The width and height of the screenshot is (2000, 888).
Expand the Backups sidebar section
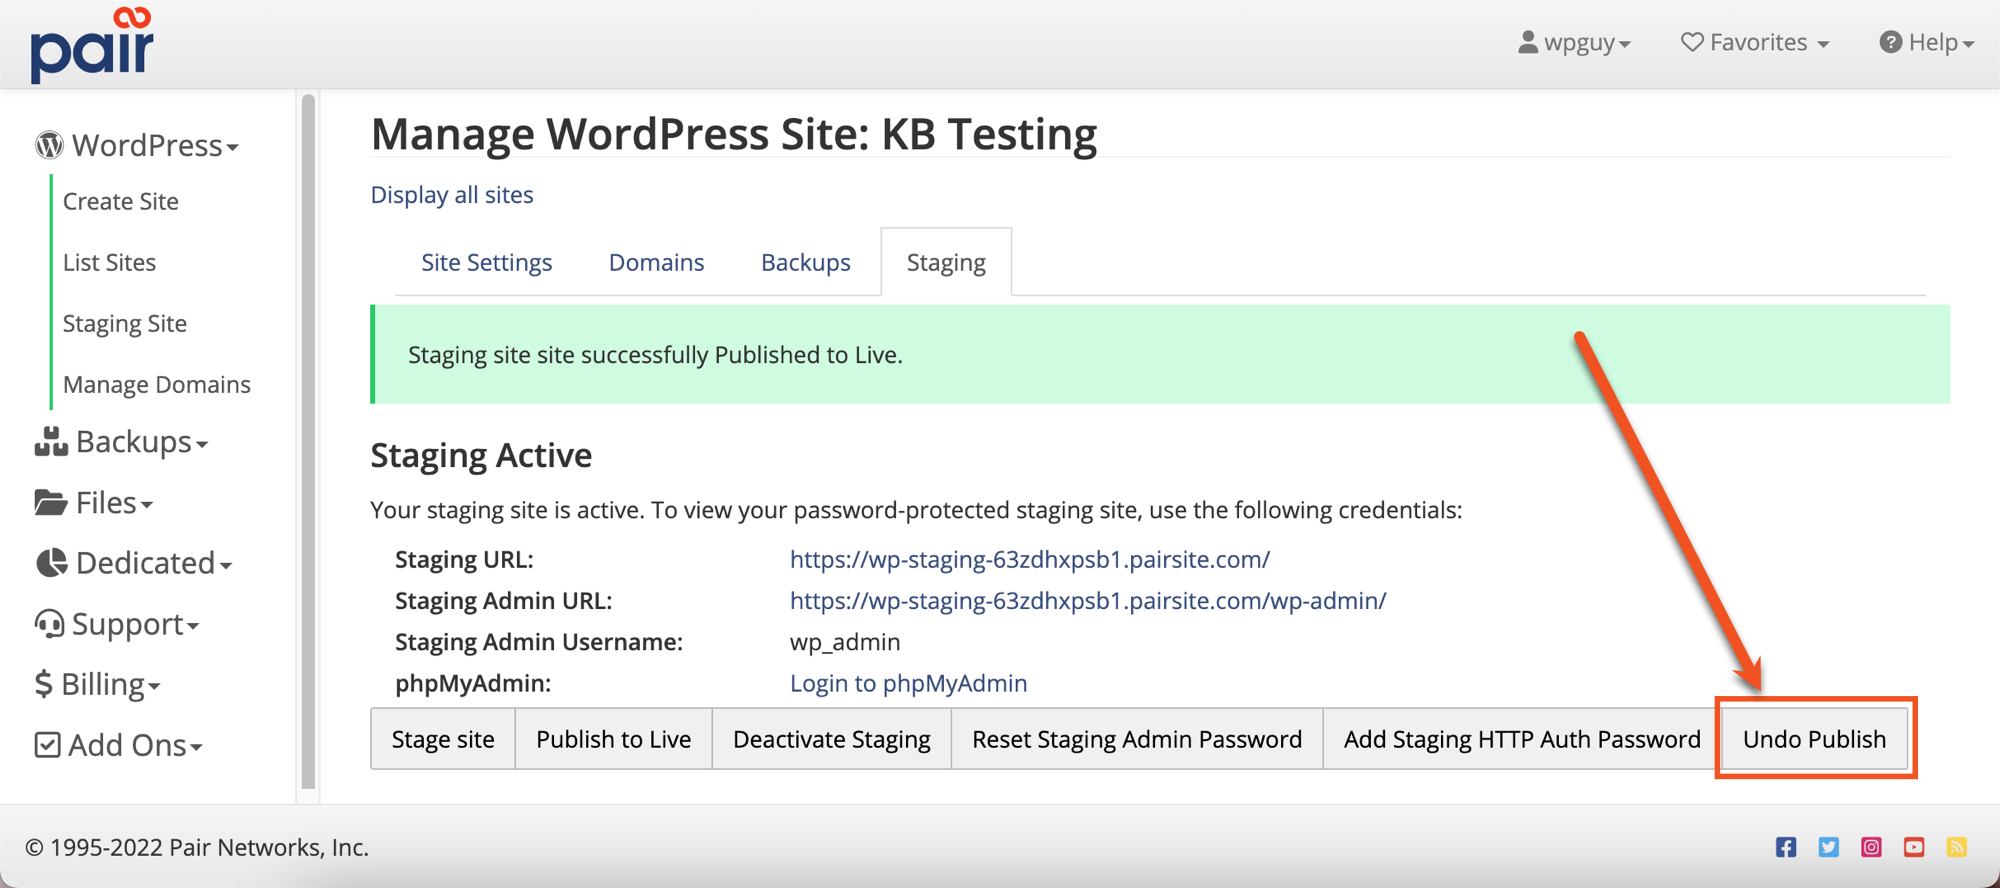click(x=122, y=442)
